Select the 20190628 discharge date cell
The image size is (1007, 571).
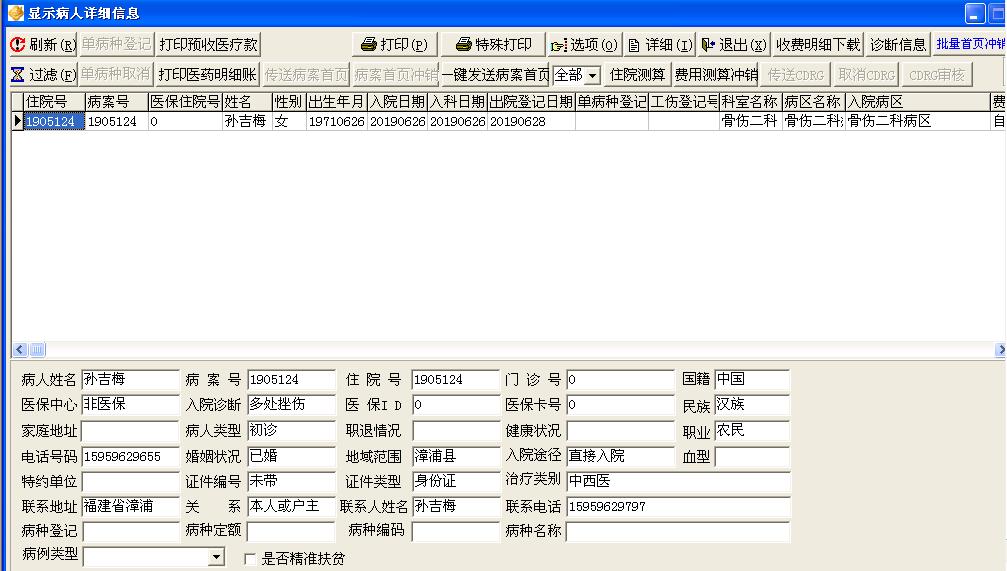tap(531, 121)
